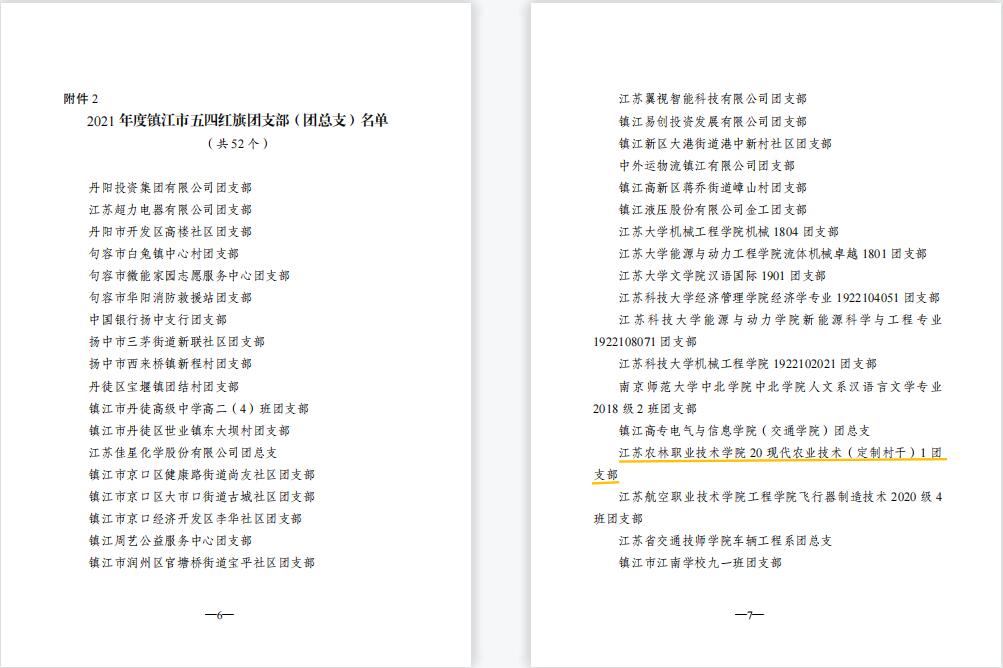The image size is (1003, 668).
Task: Click '镇江市丹徒高级中学高二(4)班团支部' line
Action: pos(198,408)
